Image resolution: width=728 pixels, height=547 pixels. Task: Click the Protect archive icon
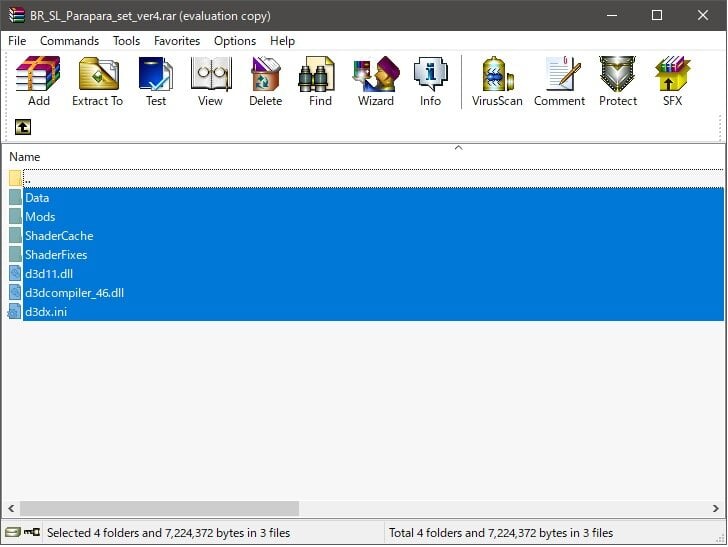click(618, 82)
